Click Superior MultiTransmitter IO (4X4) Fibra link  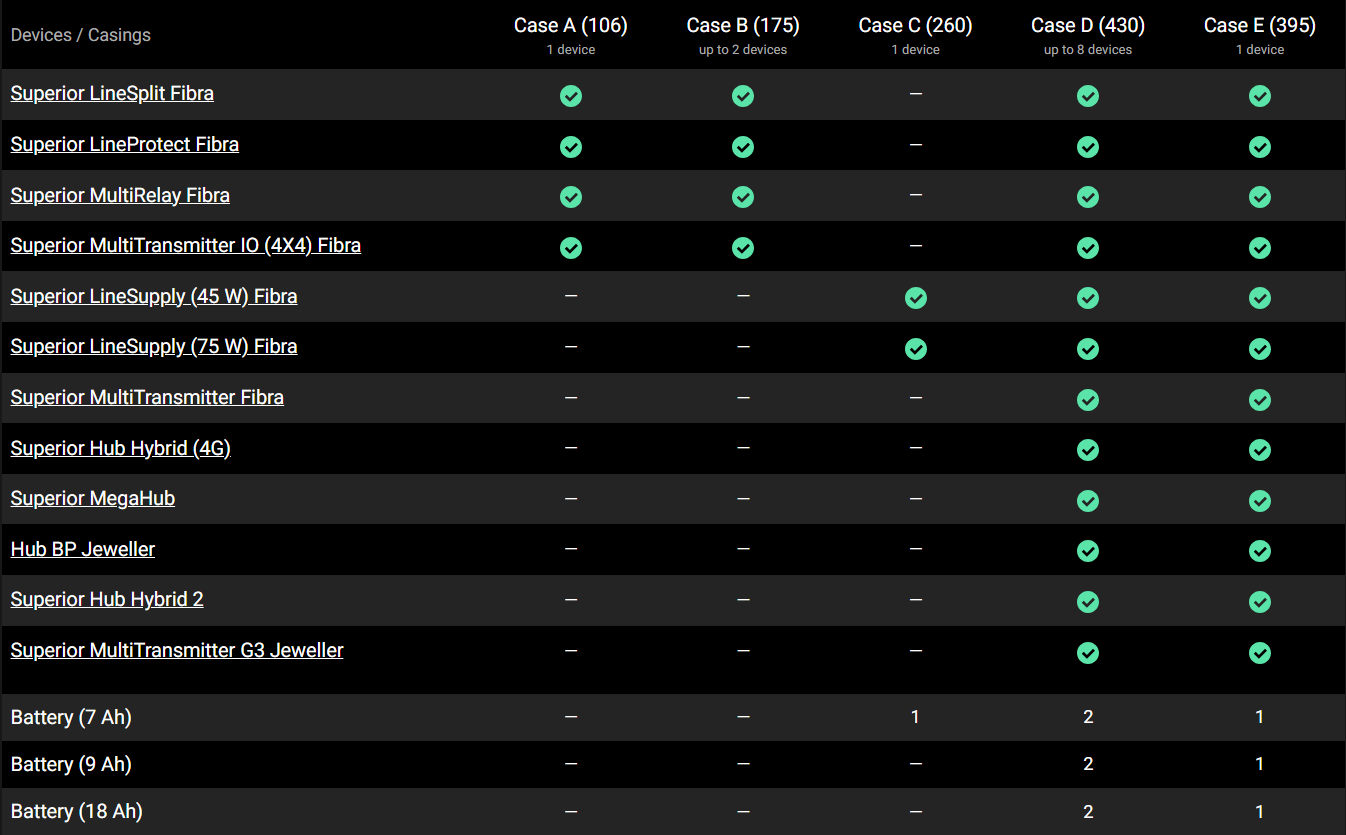click(x=186, y=246)
